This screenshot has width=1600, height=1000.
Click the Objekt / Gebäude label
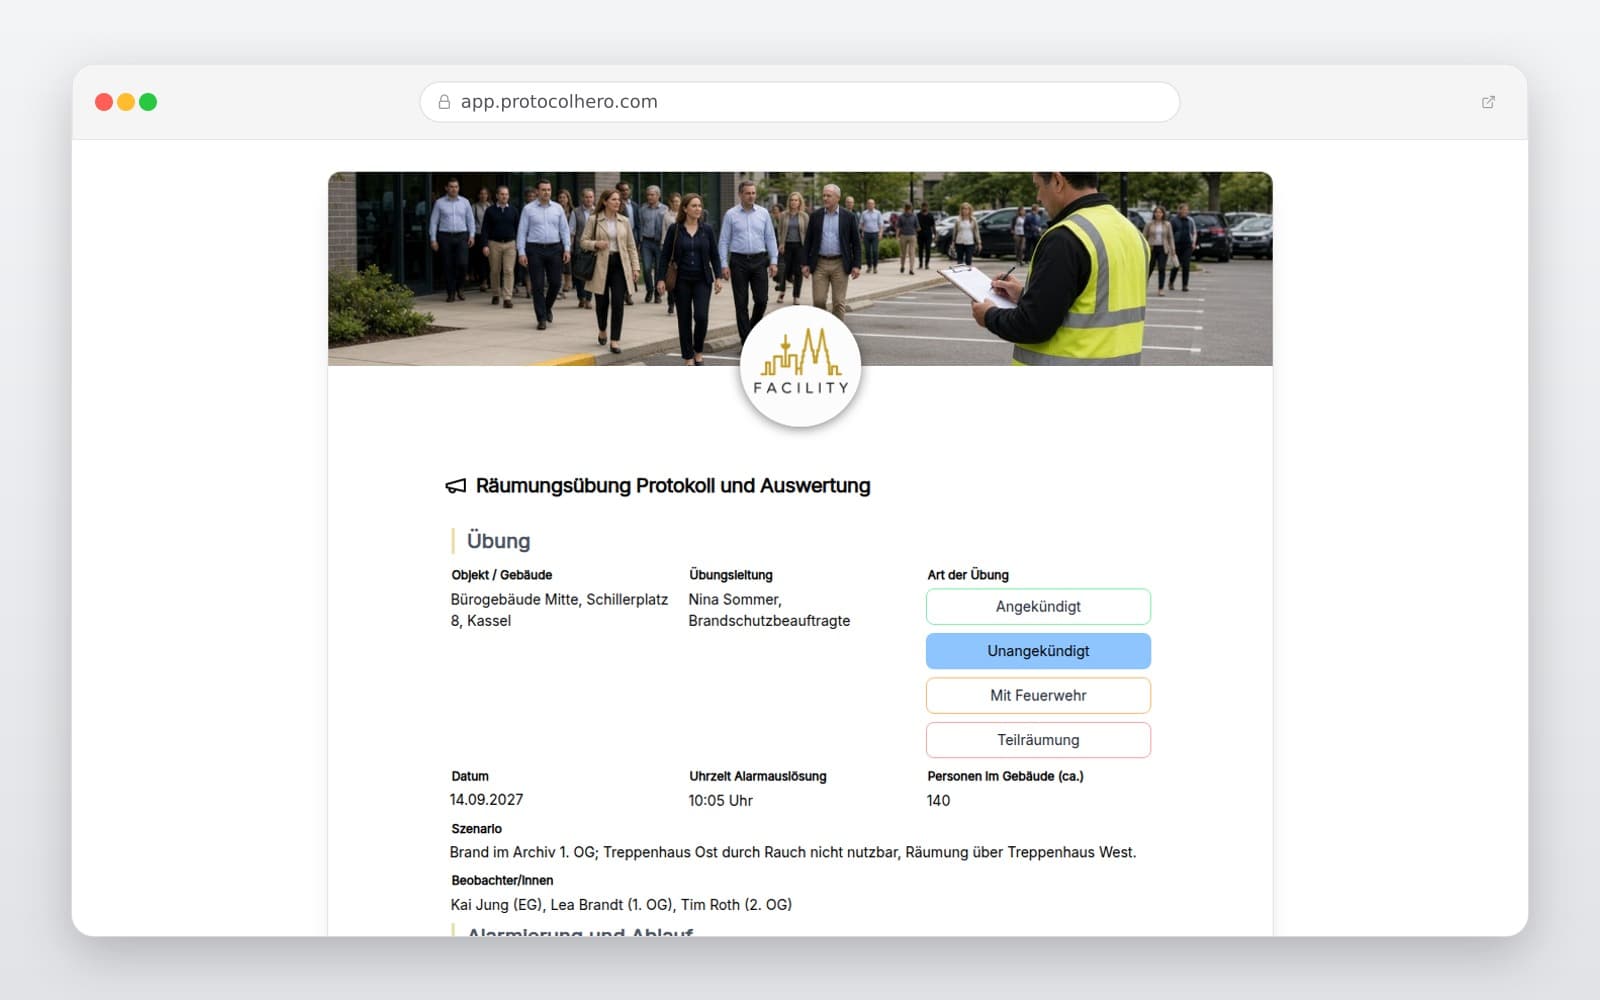click(x=502, y=575)
